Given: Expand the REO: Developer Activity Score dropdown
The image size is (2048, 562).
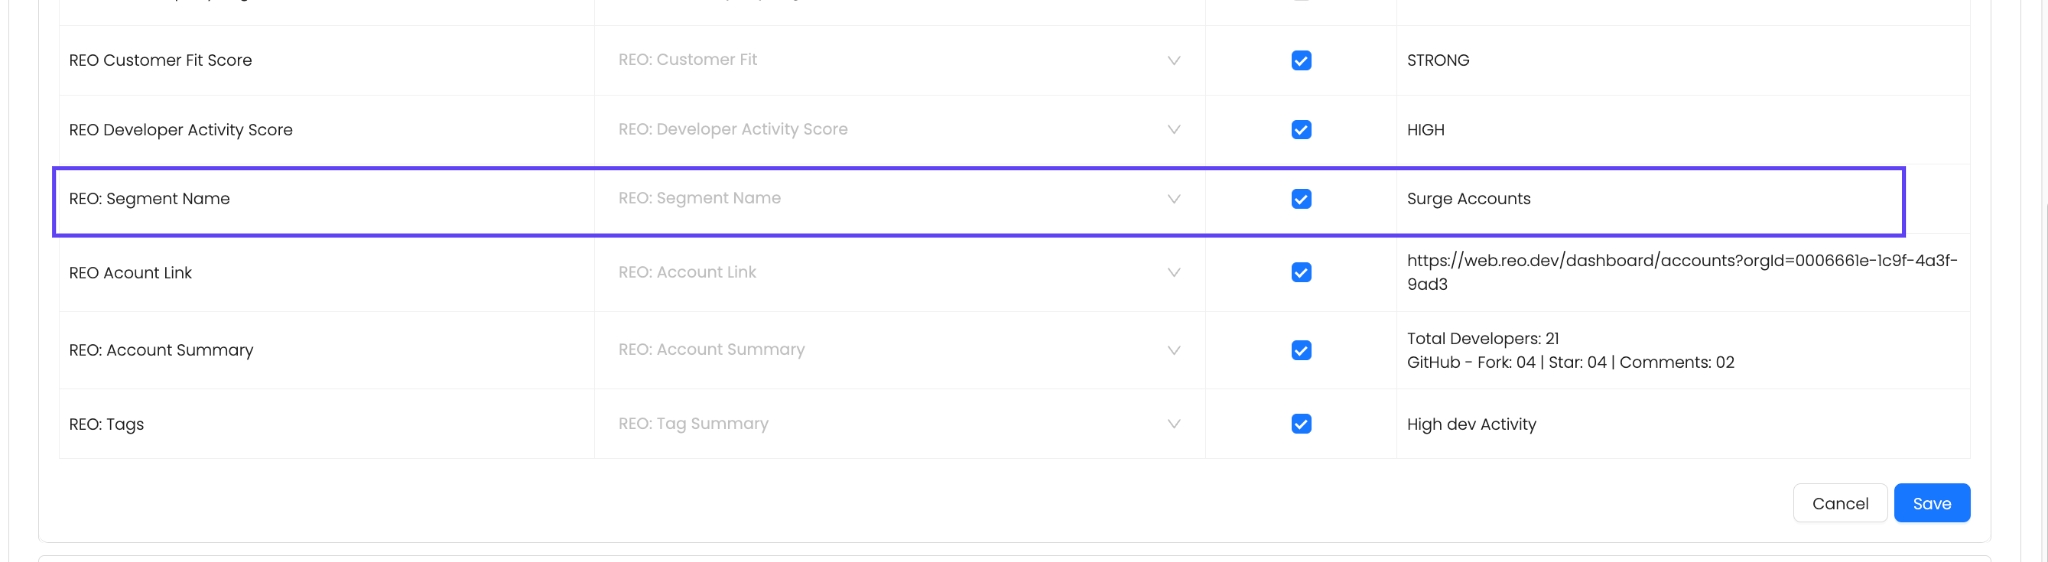Looking at the screenshot, I should click(899, 130).
